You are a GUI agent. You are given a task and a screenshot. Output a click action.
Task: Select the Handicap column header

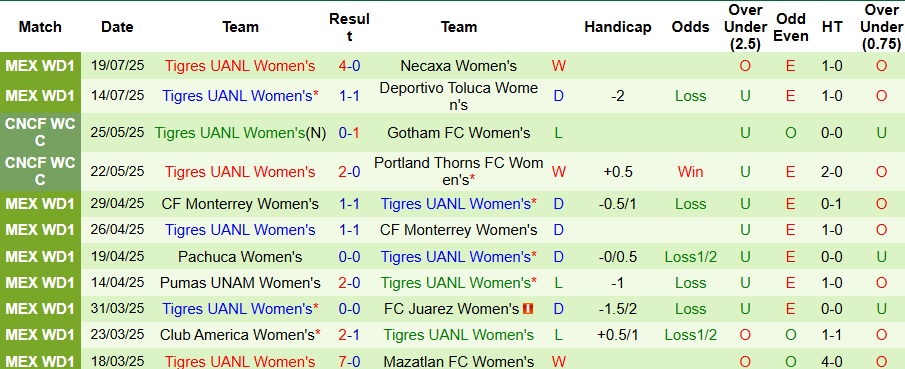pyautogui.click(x=618, y=27)
